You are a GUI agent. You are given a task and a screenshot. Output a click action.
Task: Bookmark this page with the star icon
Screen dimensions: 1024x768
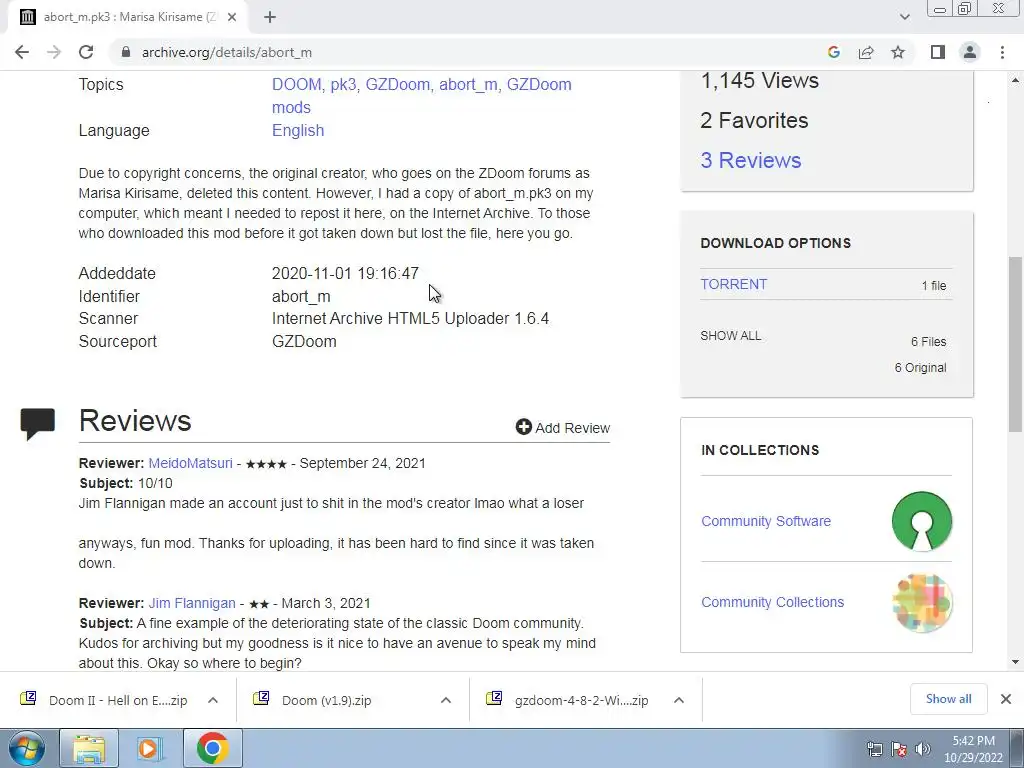[x=898, y=52]
